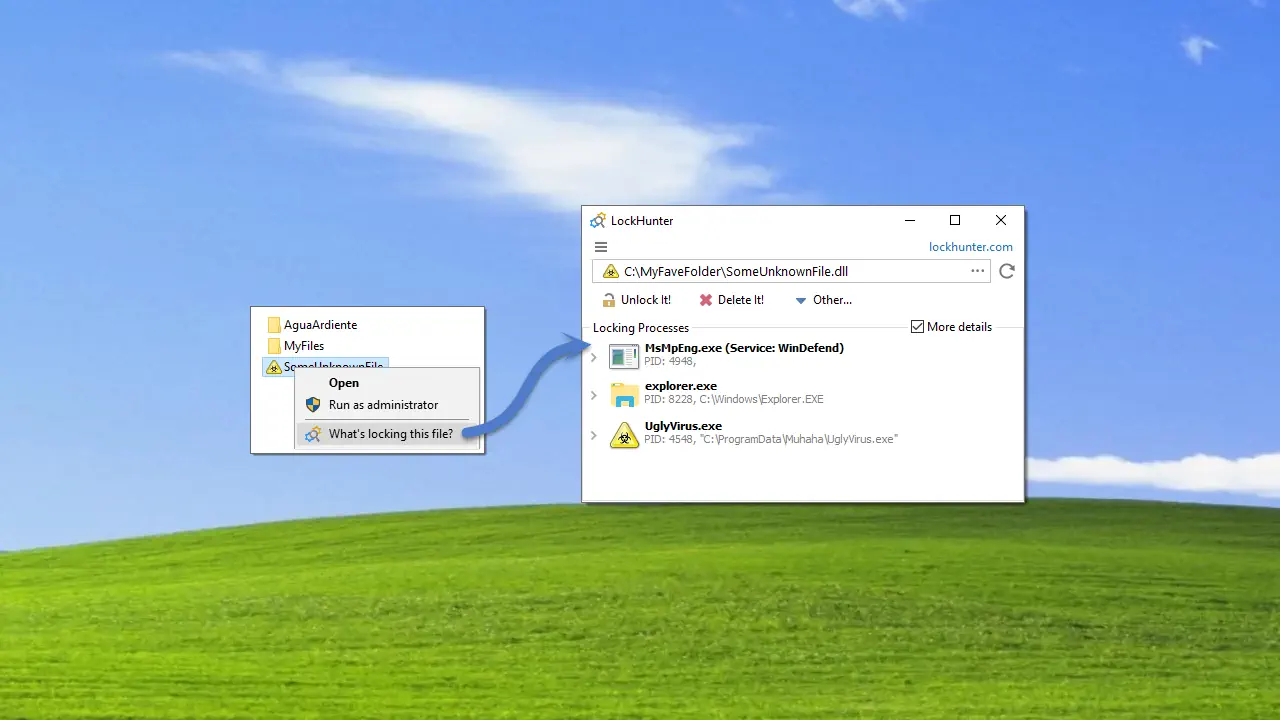Click the AguaArdiente folder icon
The image size is (1280, 720).
(x=274, y=325)
